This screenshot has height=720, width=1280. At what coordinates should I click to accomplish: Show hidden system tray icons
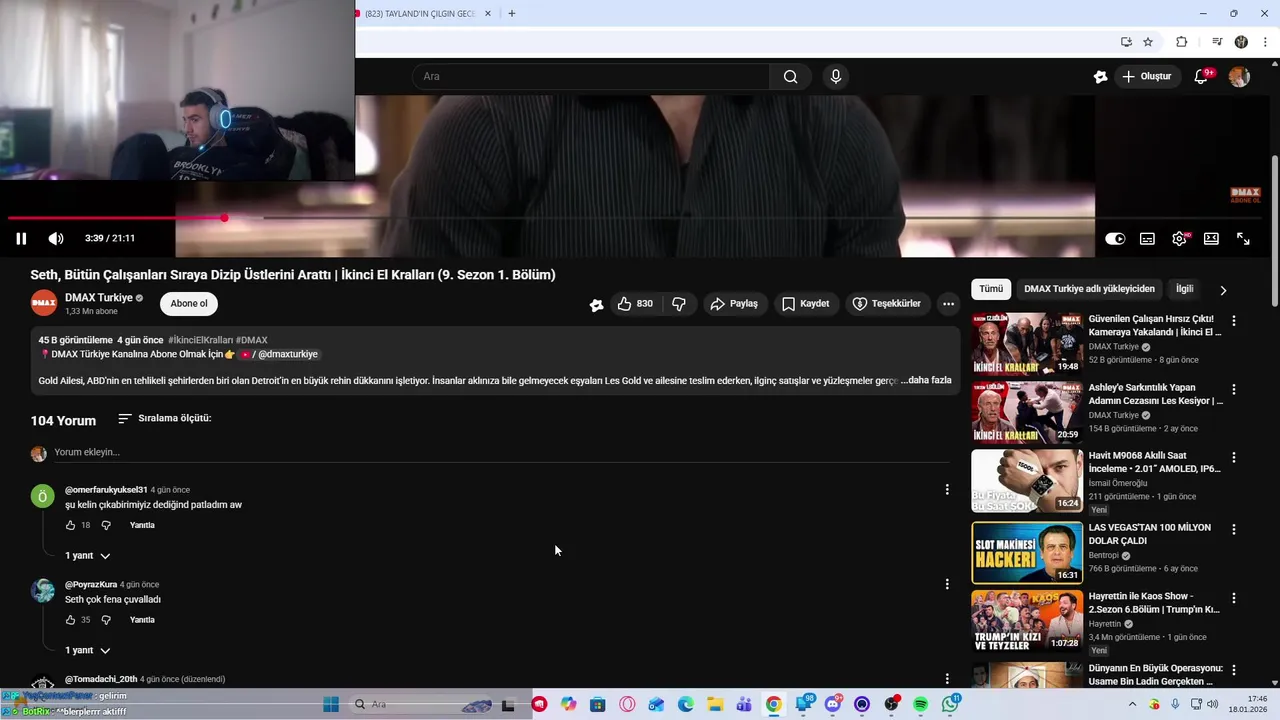tap(1132, 705)
